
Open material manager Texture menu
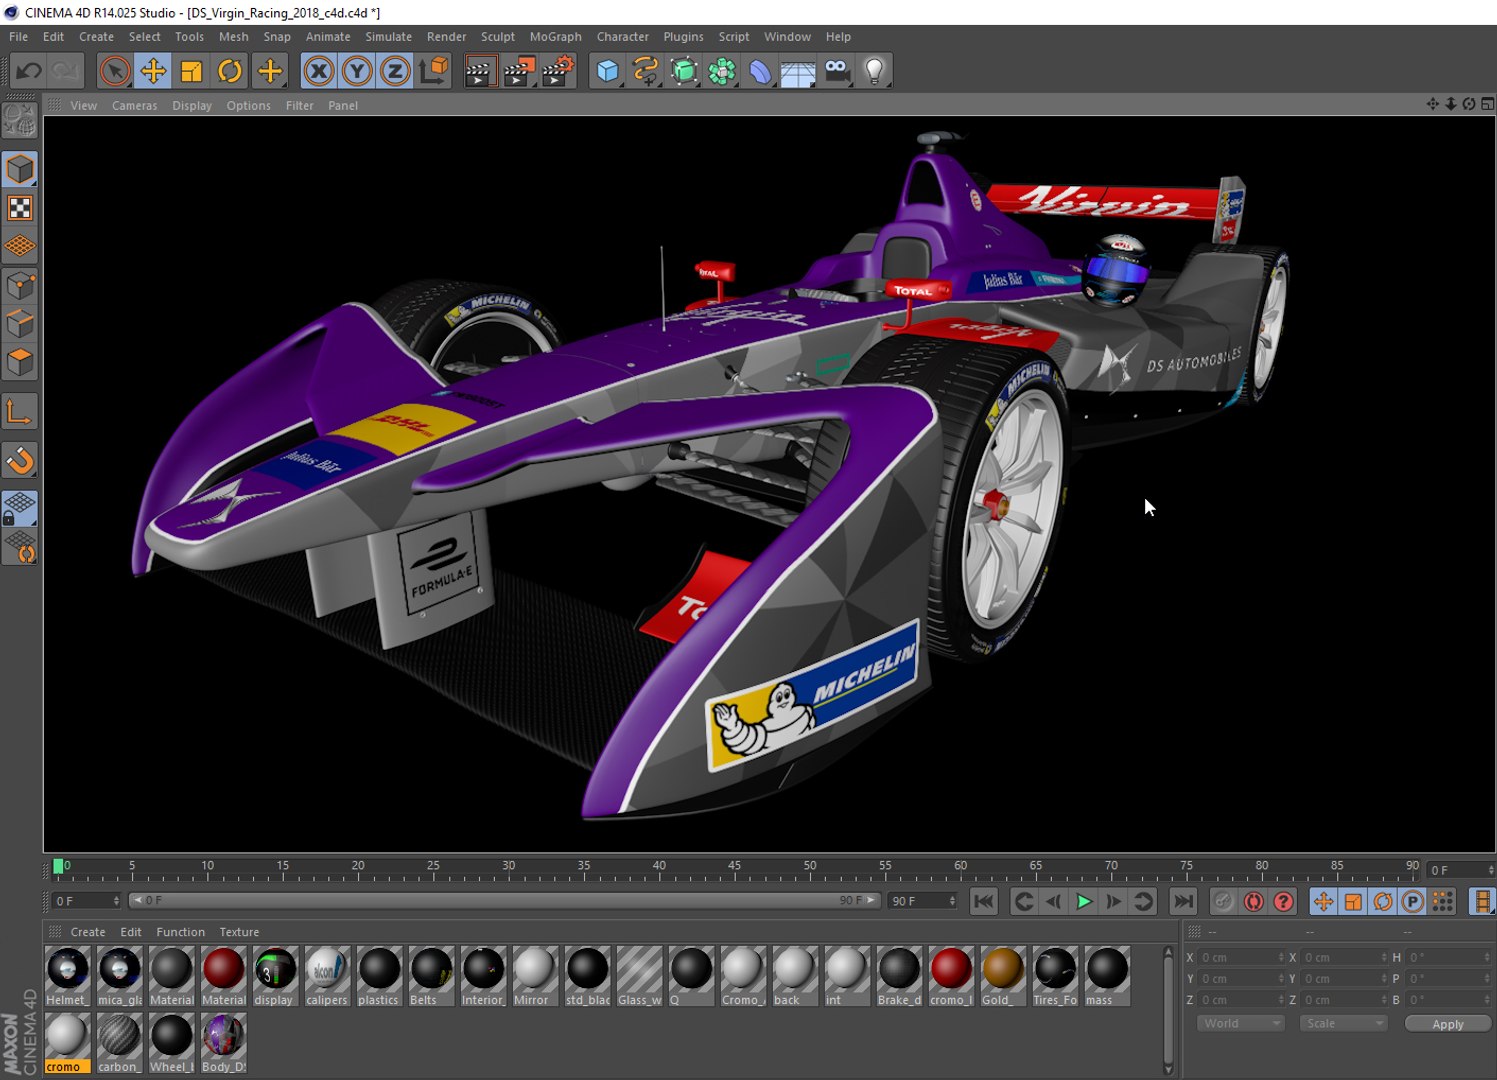(x=239, y=932)
